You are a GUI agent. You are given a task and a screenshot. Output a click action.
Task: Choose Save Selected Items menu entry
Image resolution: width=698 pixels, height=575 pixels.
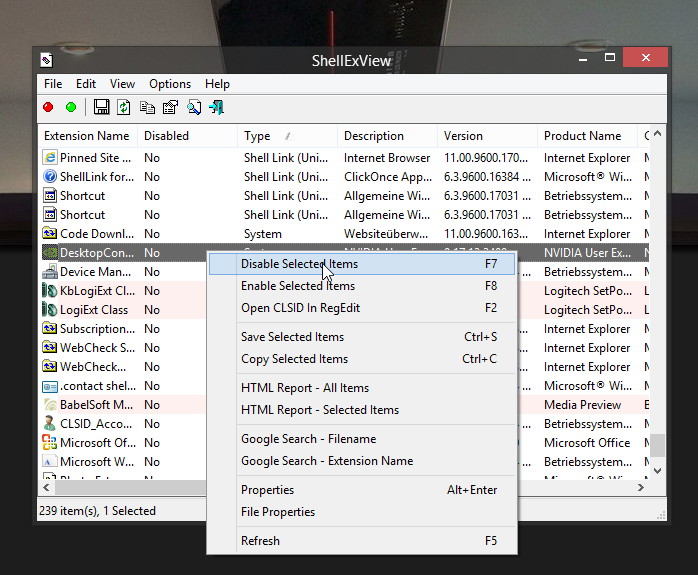point(362,337)
